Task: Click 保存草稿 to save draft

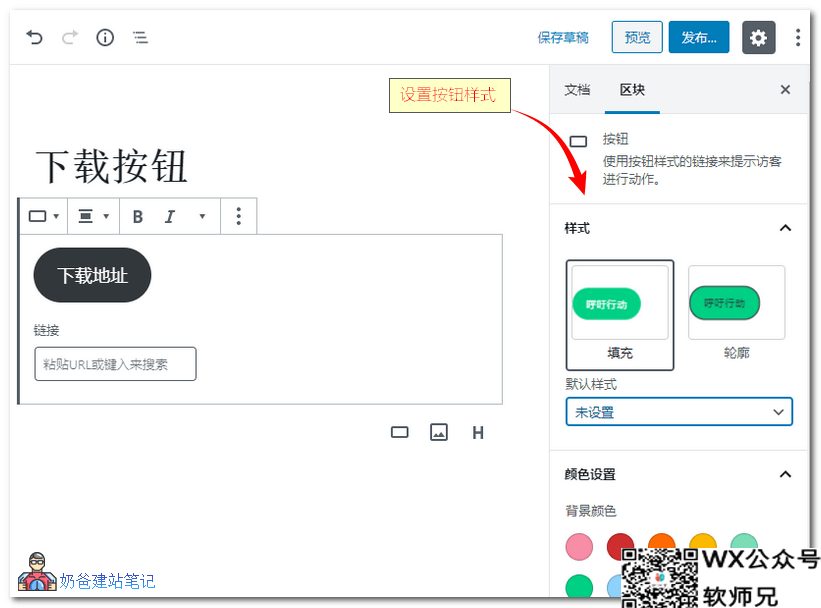Action: [x=563, y=38]
